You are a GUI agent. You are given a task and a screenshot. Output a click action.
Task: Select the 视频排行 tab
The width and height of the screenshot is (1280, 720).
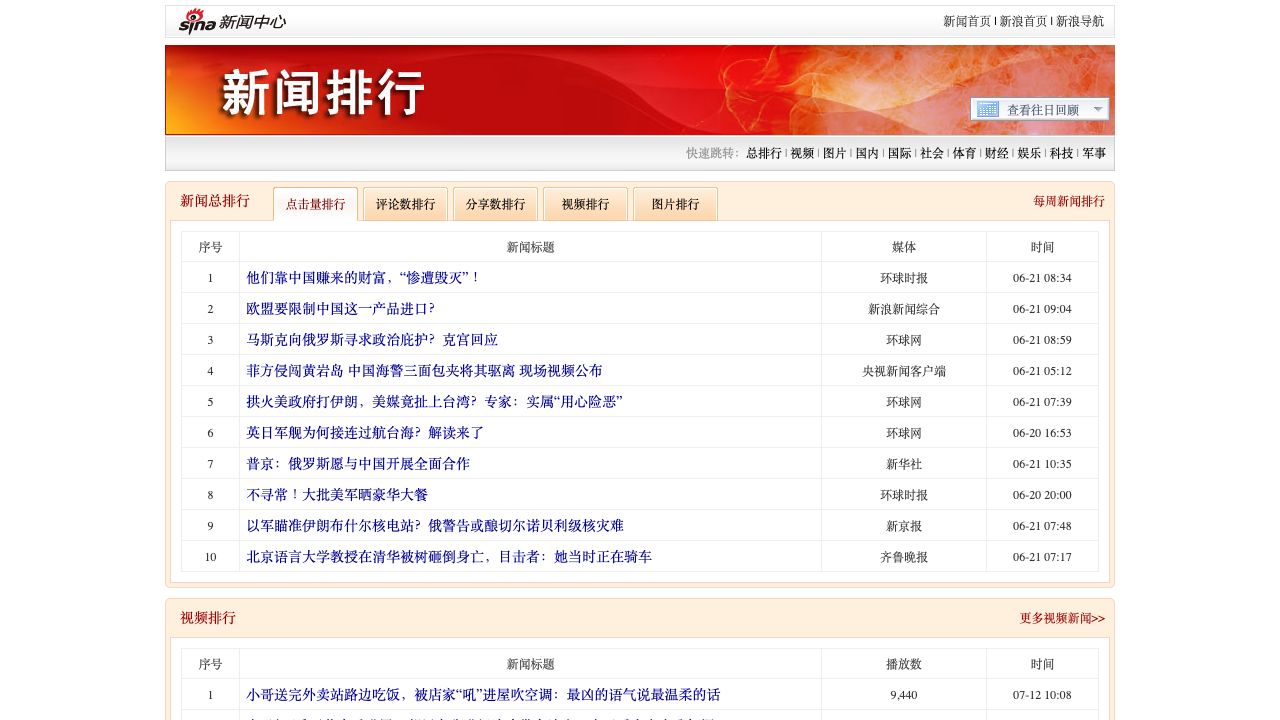pyautogui.click(x=585, y=204)
